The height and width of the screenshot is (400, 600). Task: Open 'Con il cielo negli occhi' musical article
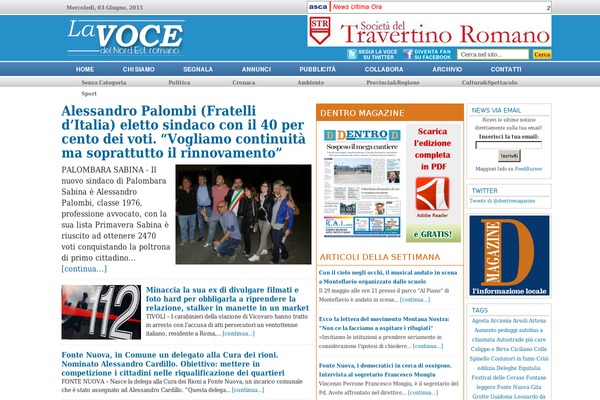tap(388, 277)
